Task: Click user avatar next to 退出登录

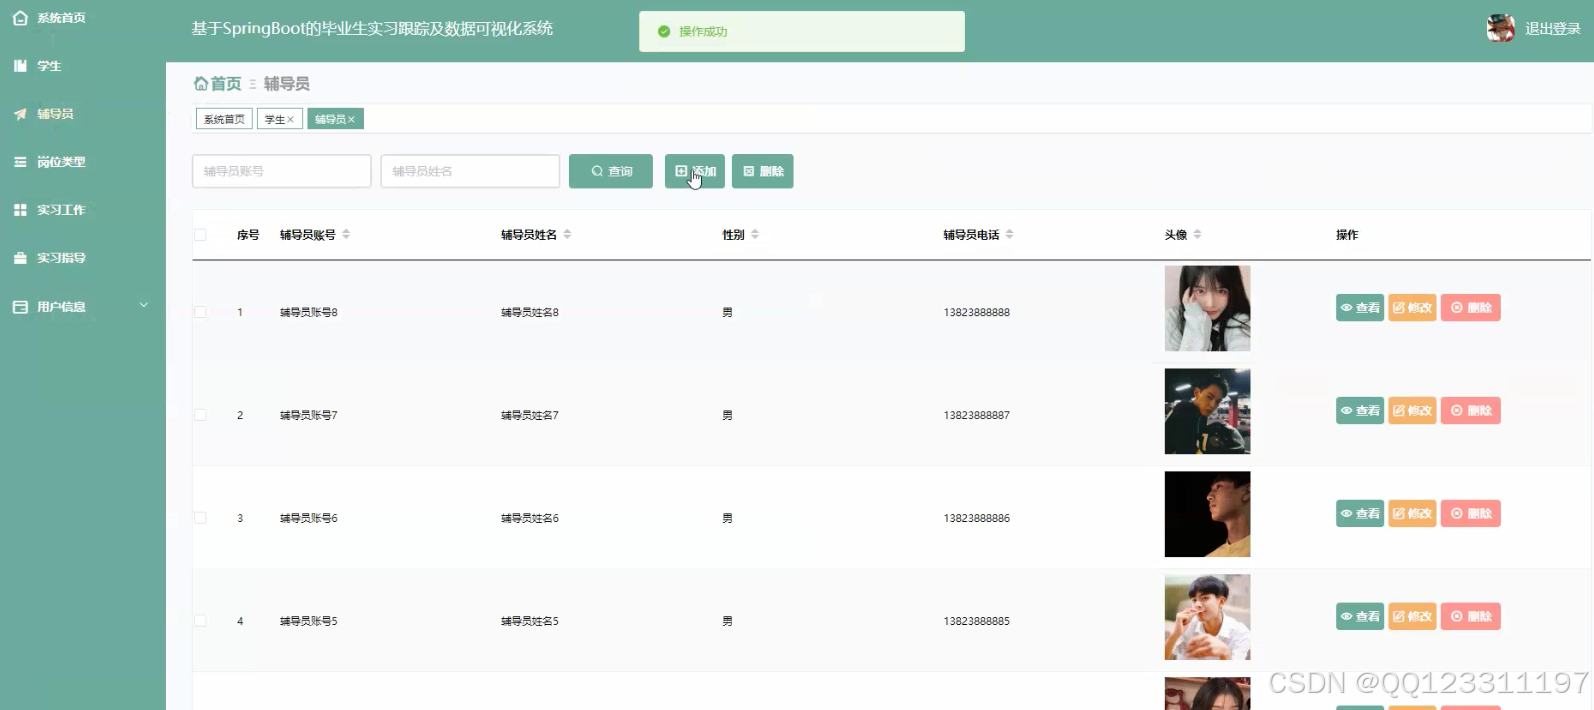Action: tap(1500, 28)
